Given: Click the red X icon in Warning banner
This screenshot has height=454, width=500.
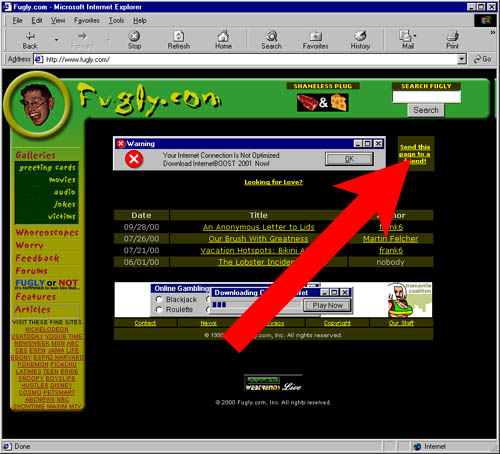Looking at the screenshot, I should (134, 159).
